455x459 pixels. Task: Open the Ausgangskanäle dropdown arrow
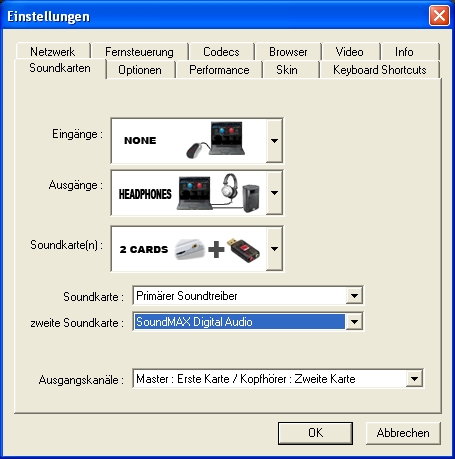(414, 379)
